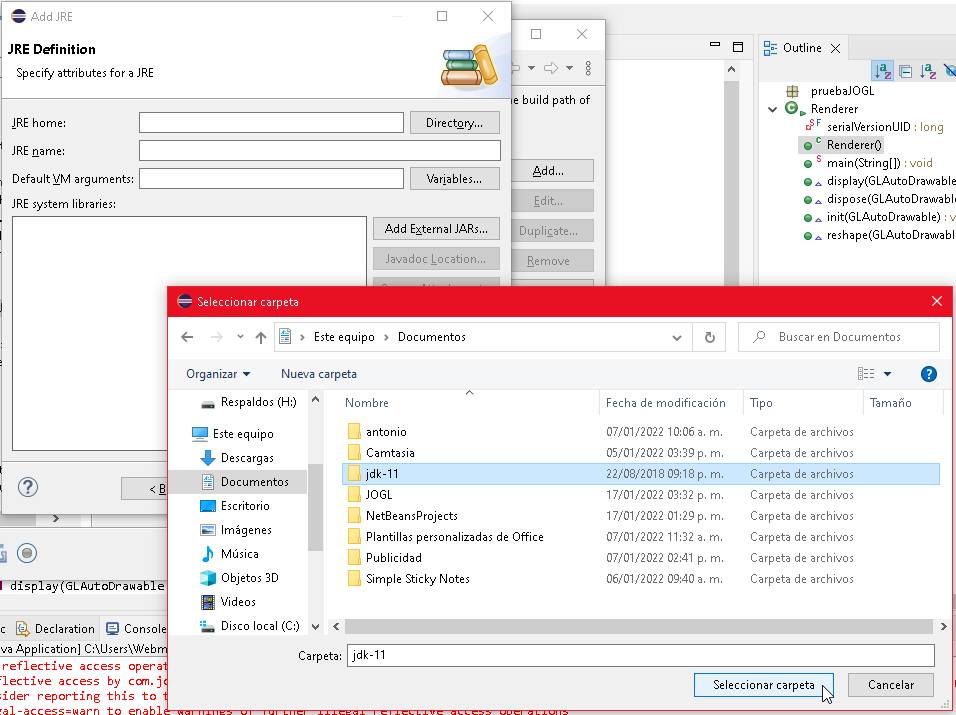Click navigation pane vertical scrollbar
The height and width of the screenshot is (715, 956).
pos(315,508)
